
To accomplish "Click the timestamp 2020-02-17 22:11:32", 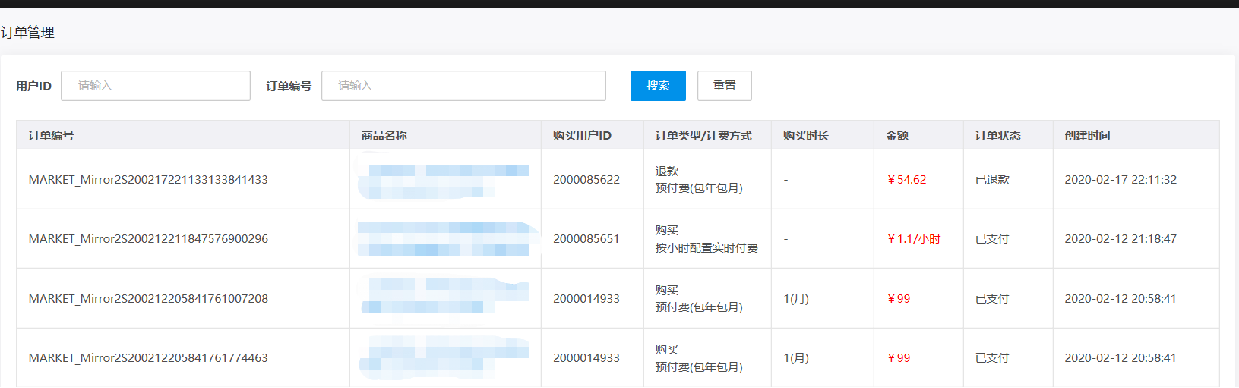I will [x=1120, y=180].
